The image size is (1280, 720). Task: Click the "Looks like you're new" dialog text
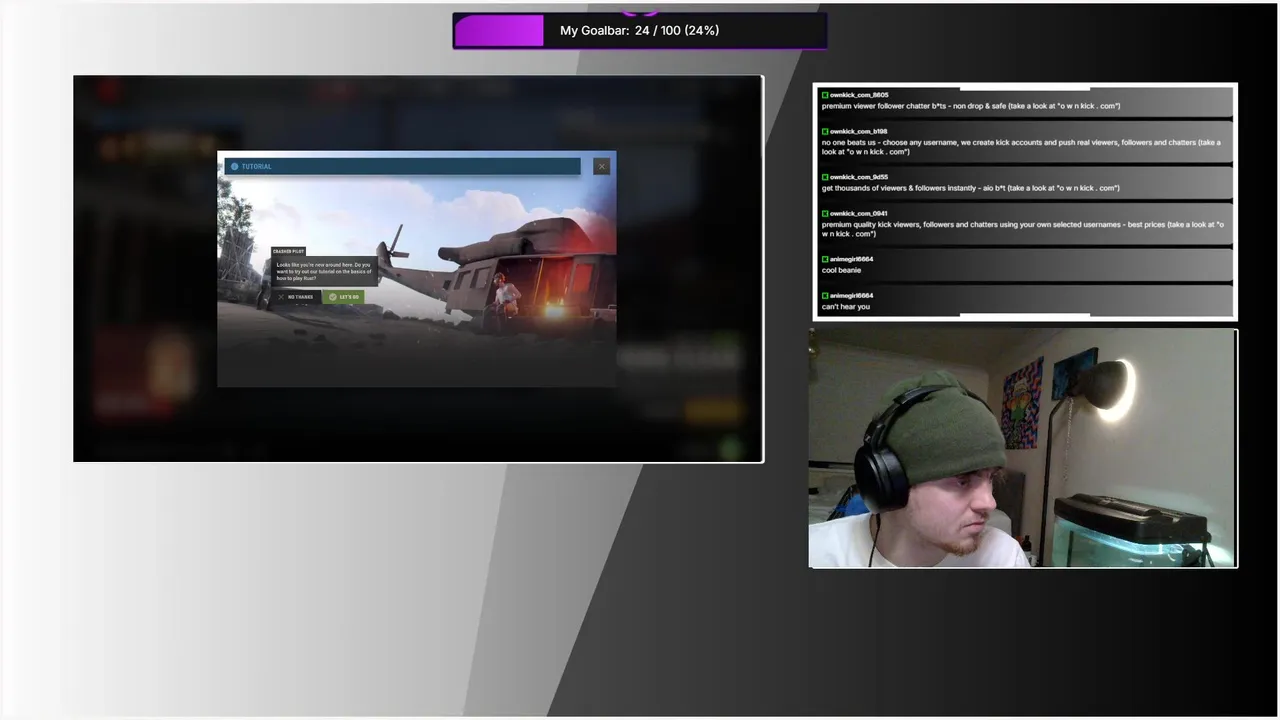click(x=323, y=271)
